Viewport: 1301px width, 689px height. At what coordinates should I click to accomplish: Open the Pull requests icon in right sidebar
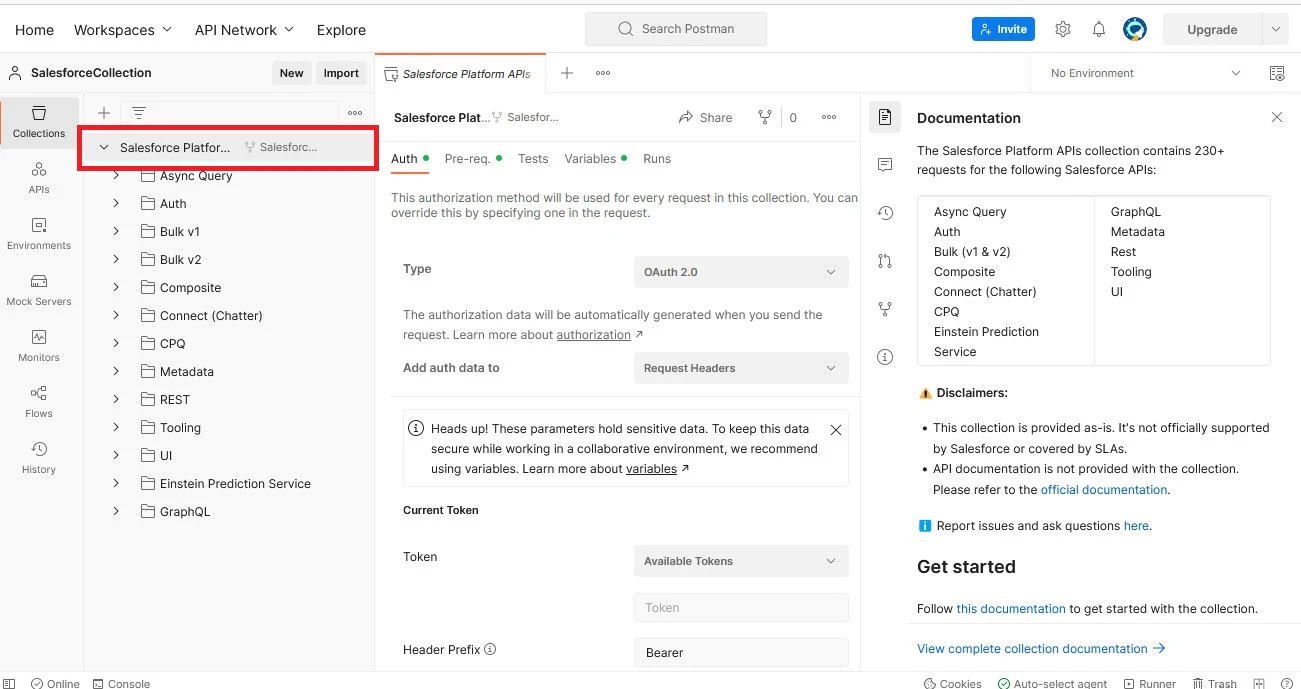coord(885,261)
